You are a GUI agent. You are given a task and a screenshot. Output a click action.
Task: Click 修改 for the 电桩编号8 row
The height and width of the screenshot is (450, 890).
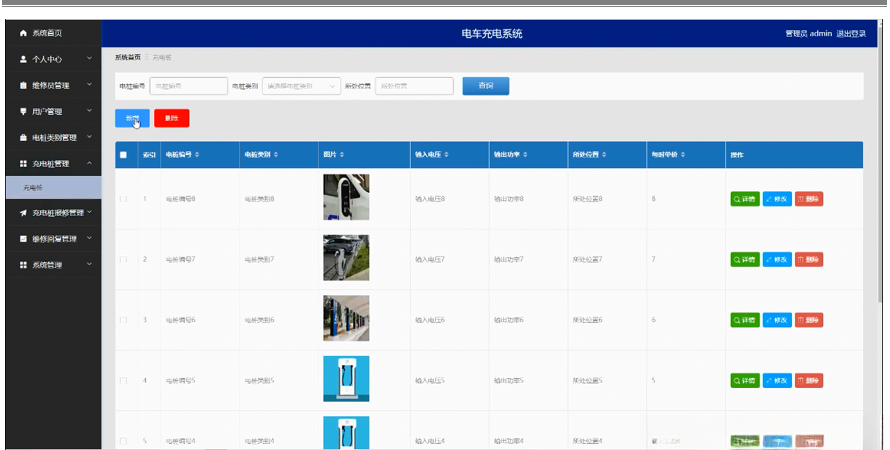tap(777, 199)
